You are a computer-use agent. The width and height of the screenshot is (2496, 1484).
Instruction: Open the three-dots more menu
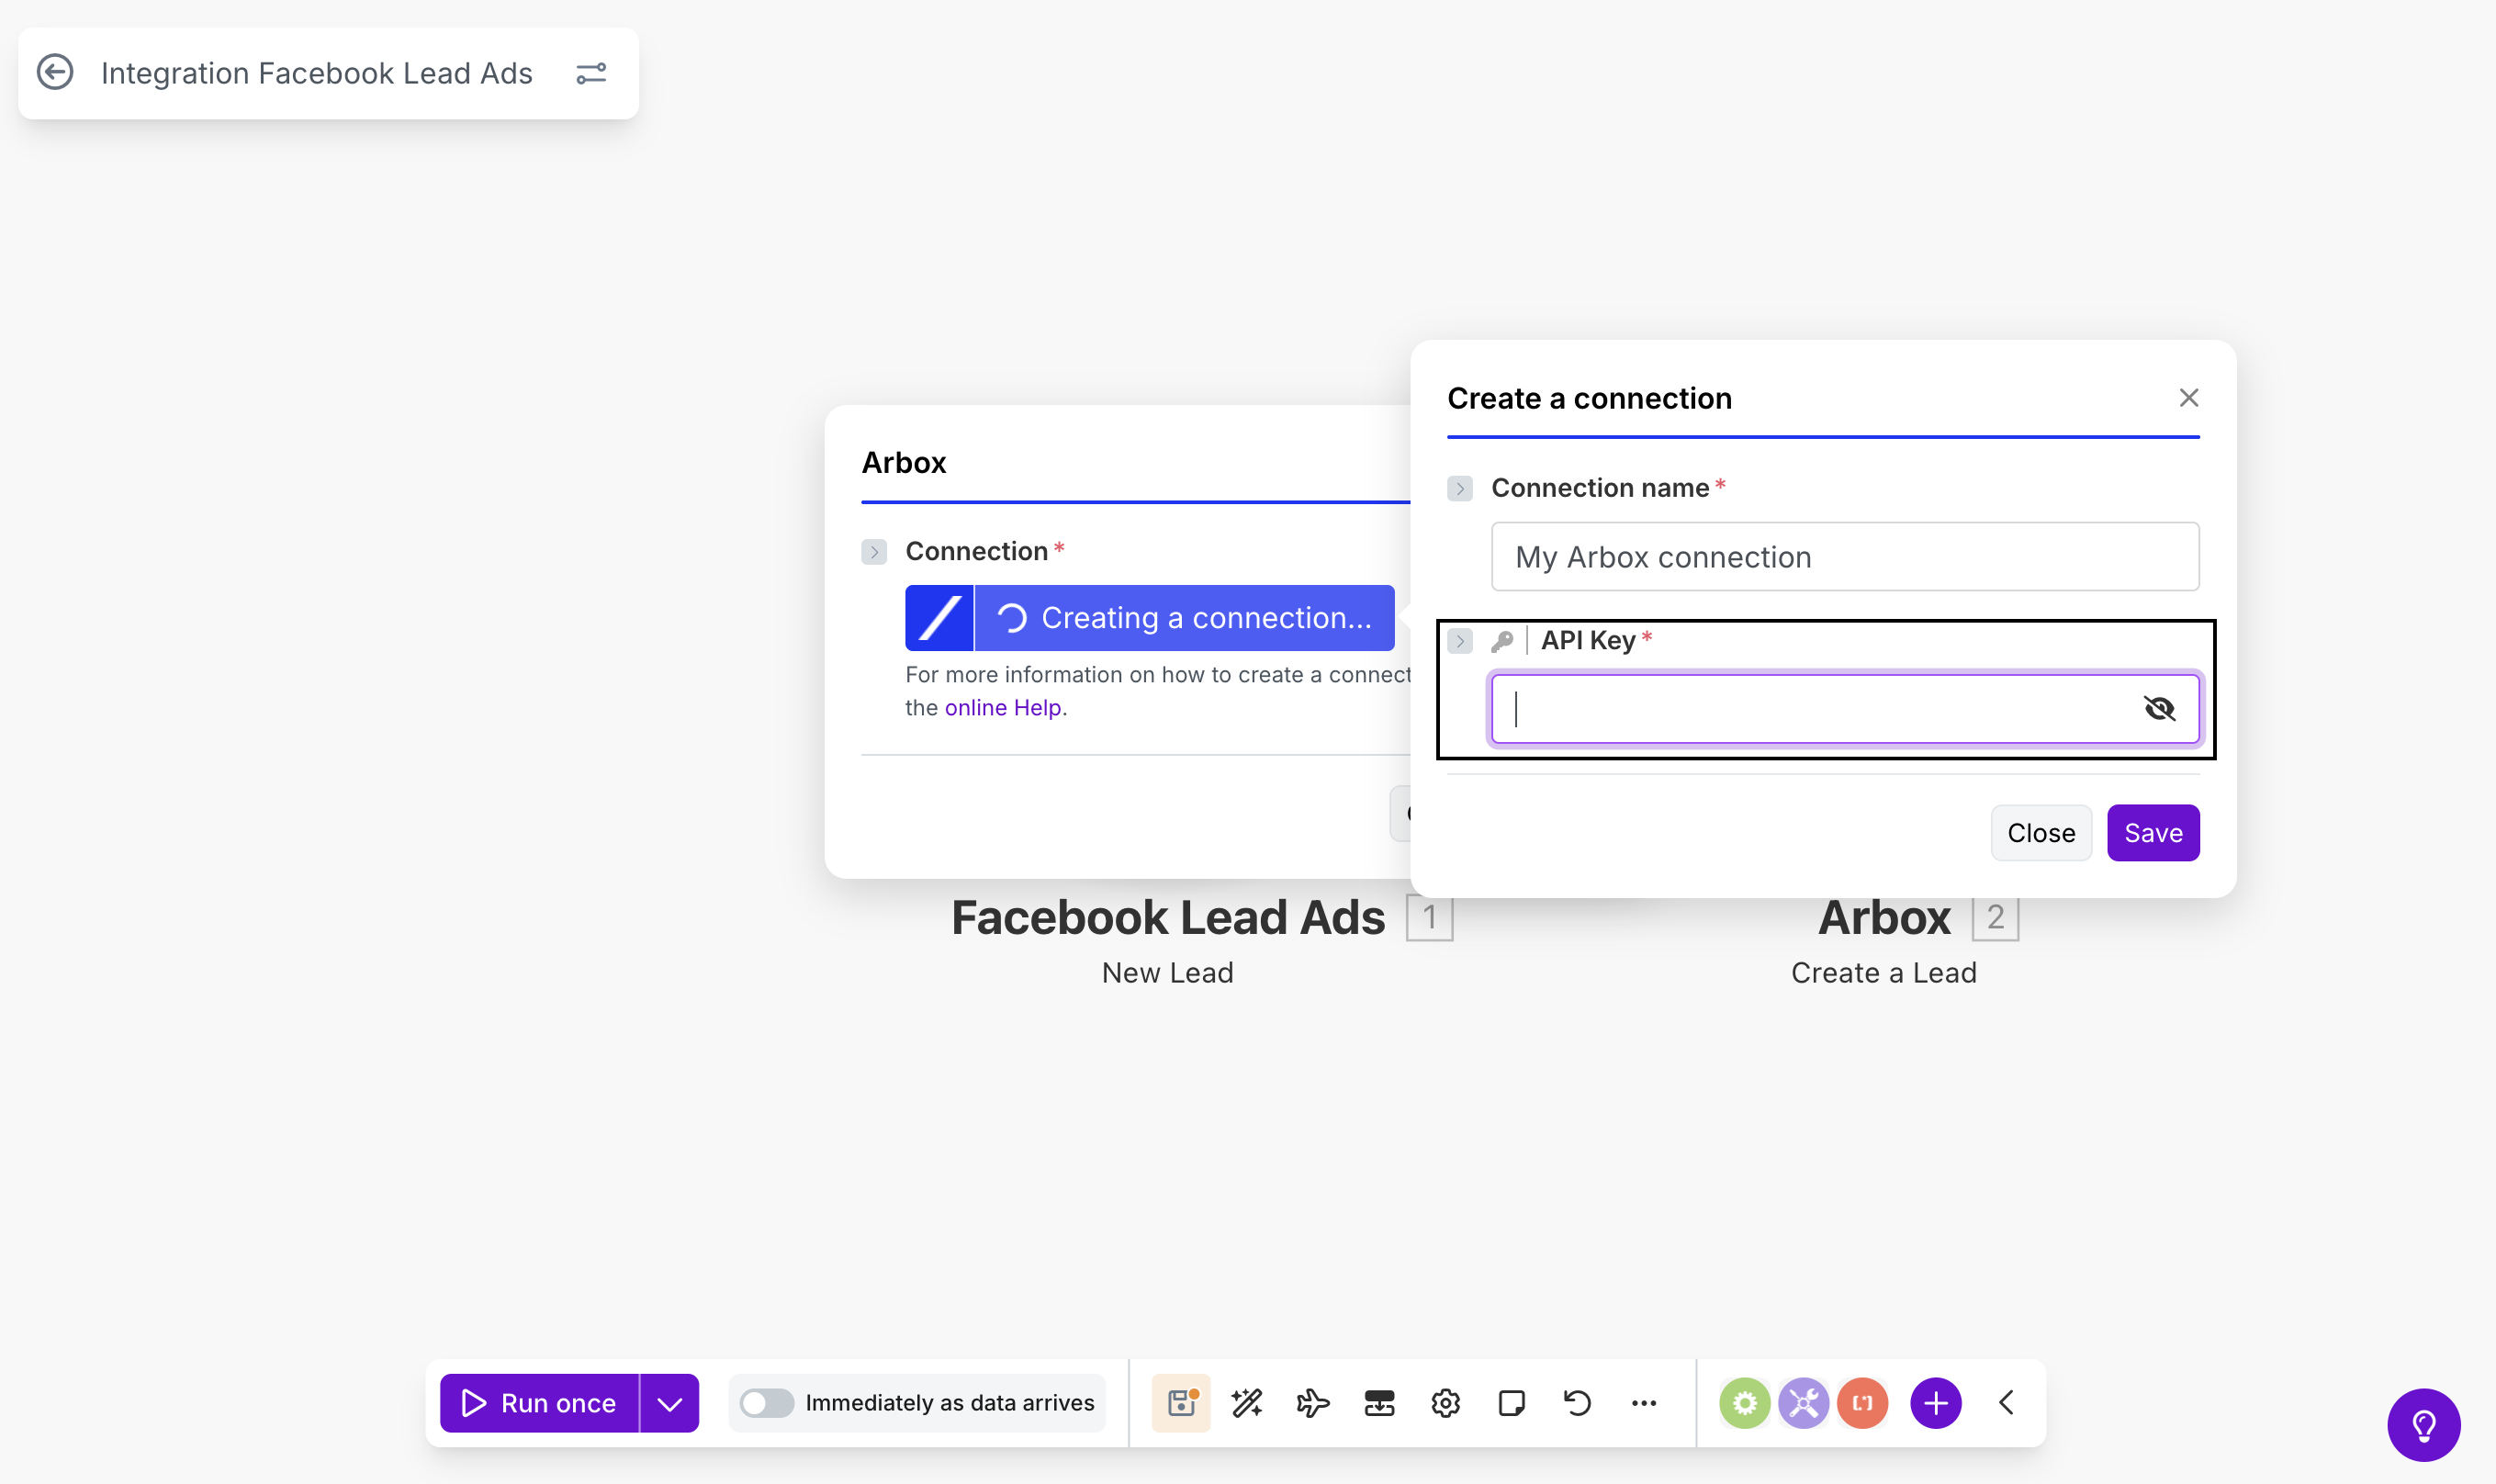pyautogui.click(x=1643, y=1403)
